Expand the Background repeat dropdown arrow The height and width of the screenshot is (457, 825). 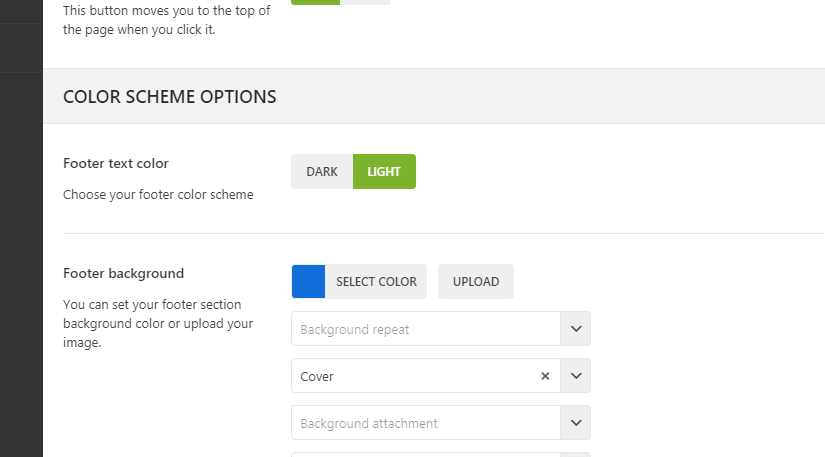pos(576,329)
